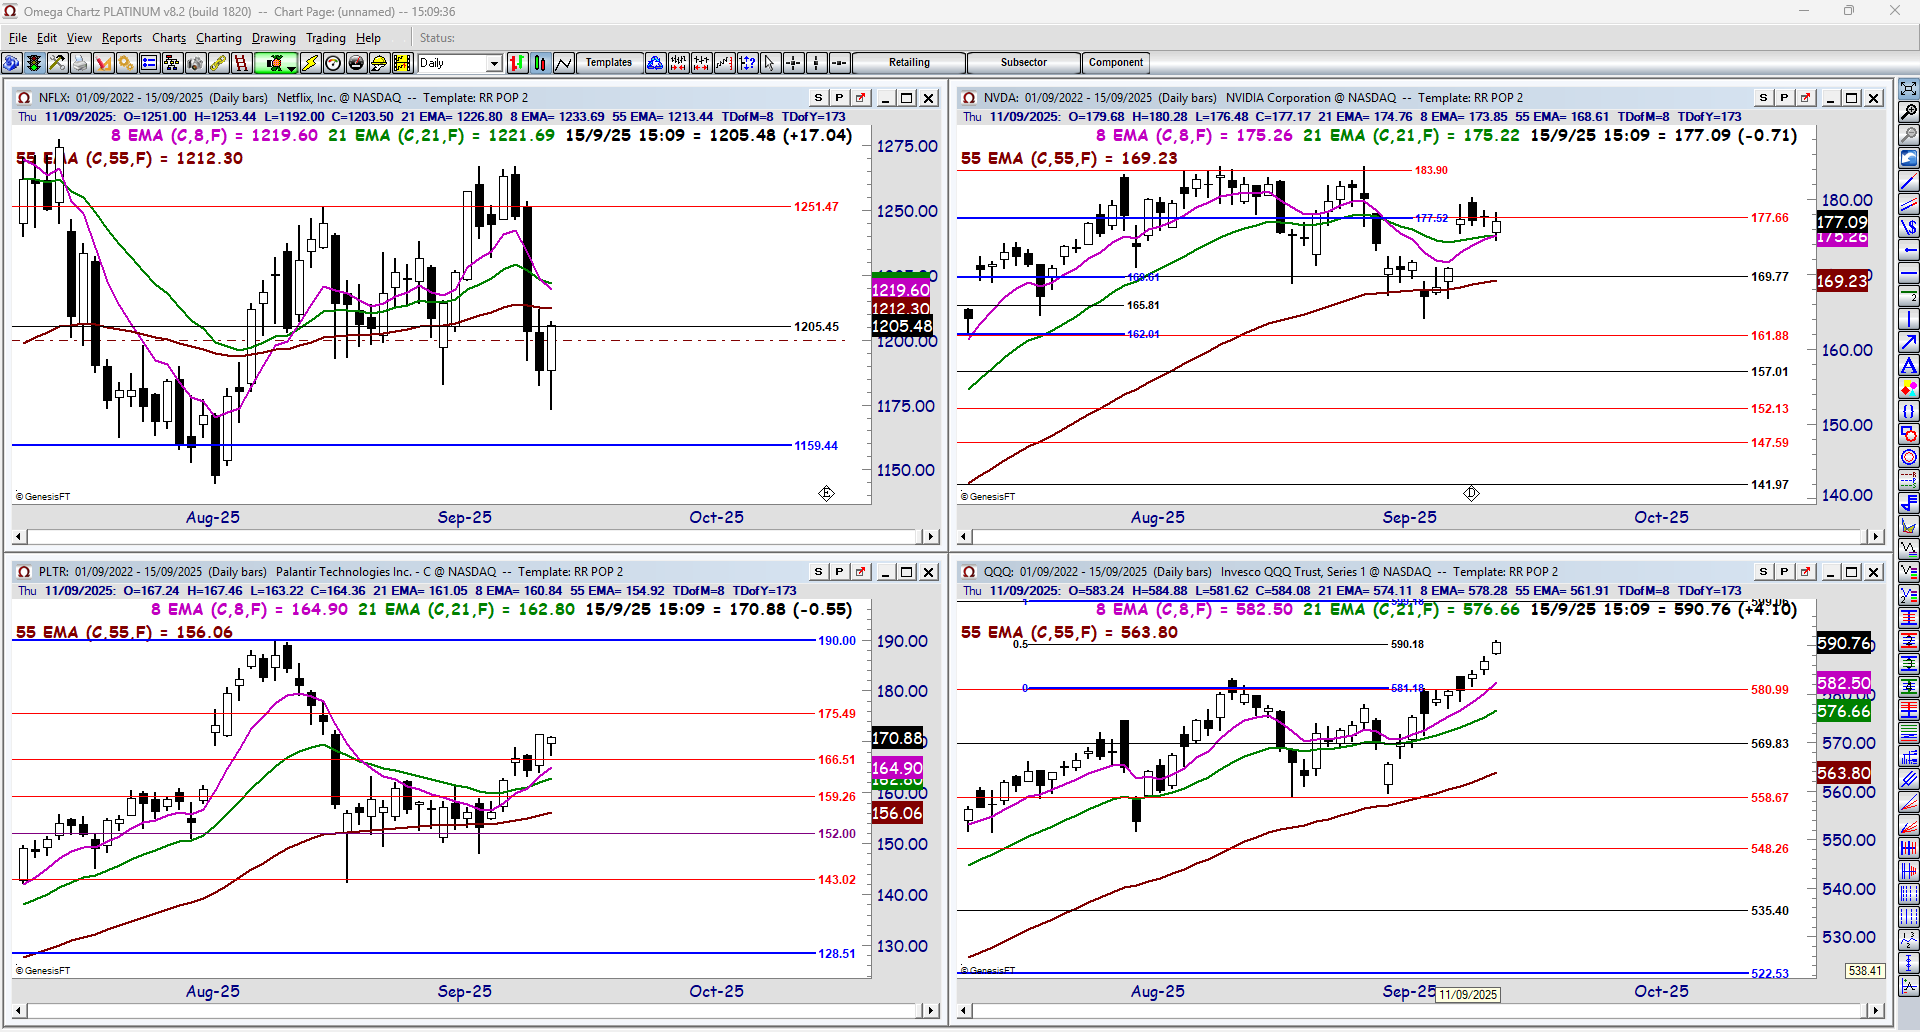Activate the vertical line cursor mode
1920x1032 pixels.
pos(816,63)
